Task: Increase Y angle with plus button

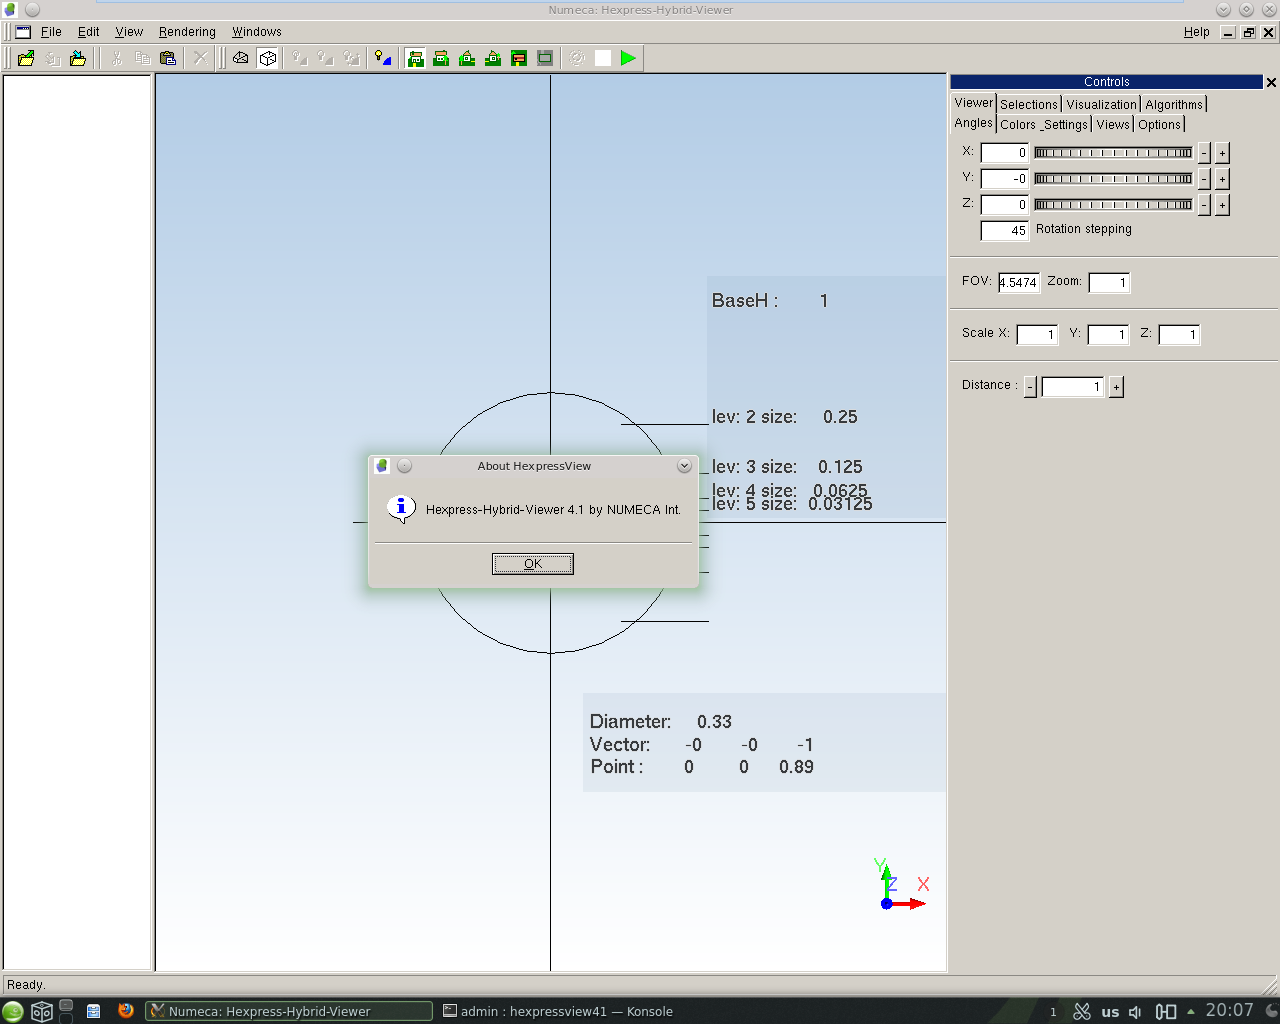Action: 1222,179
